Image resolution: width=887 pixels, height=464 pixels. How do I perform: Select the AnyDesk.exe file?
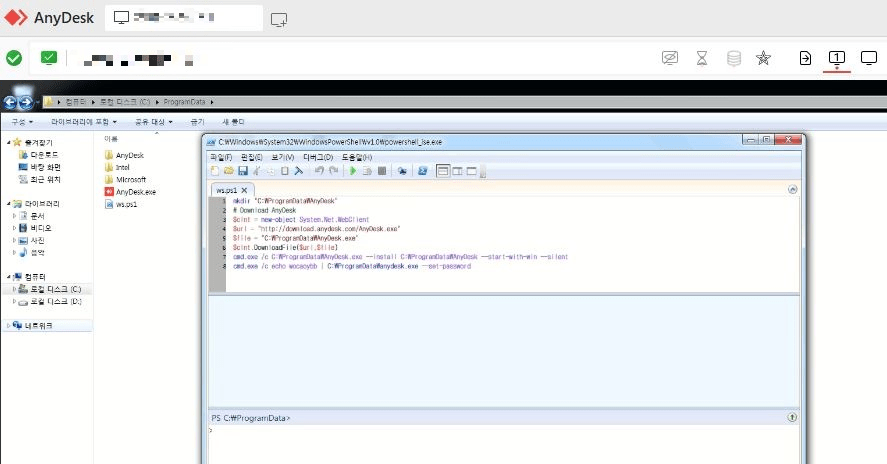pyautogui.click(x=130, y=192)
